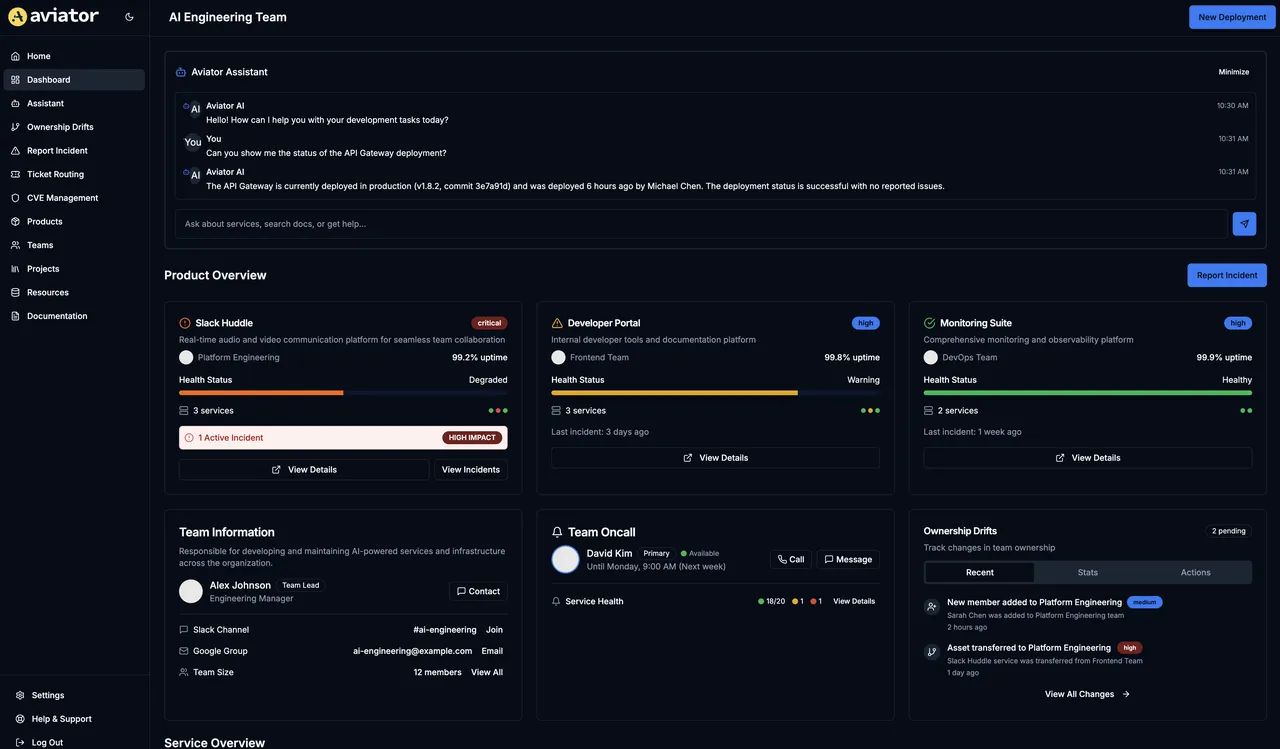Send message with paper plane icon
Viewport: 1280px width, 749px height.
(1244, 224)
